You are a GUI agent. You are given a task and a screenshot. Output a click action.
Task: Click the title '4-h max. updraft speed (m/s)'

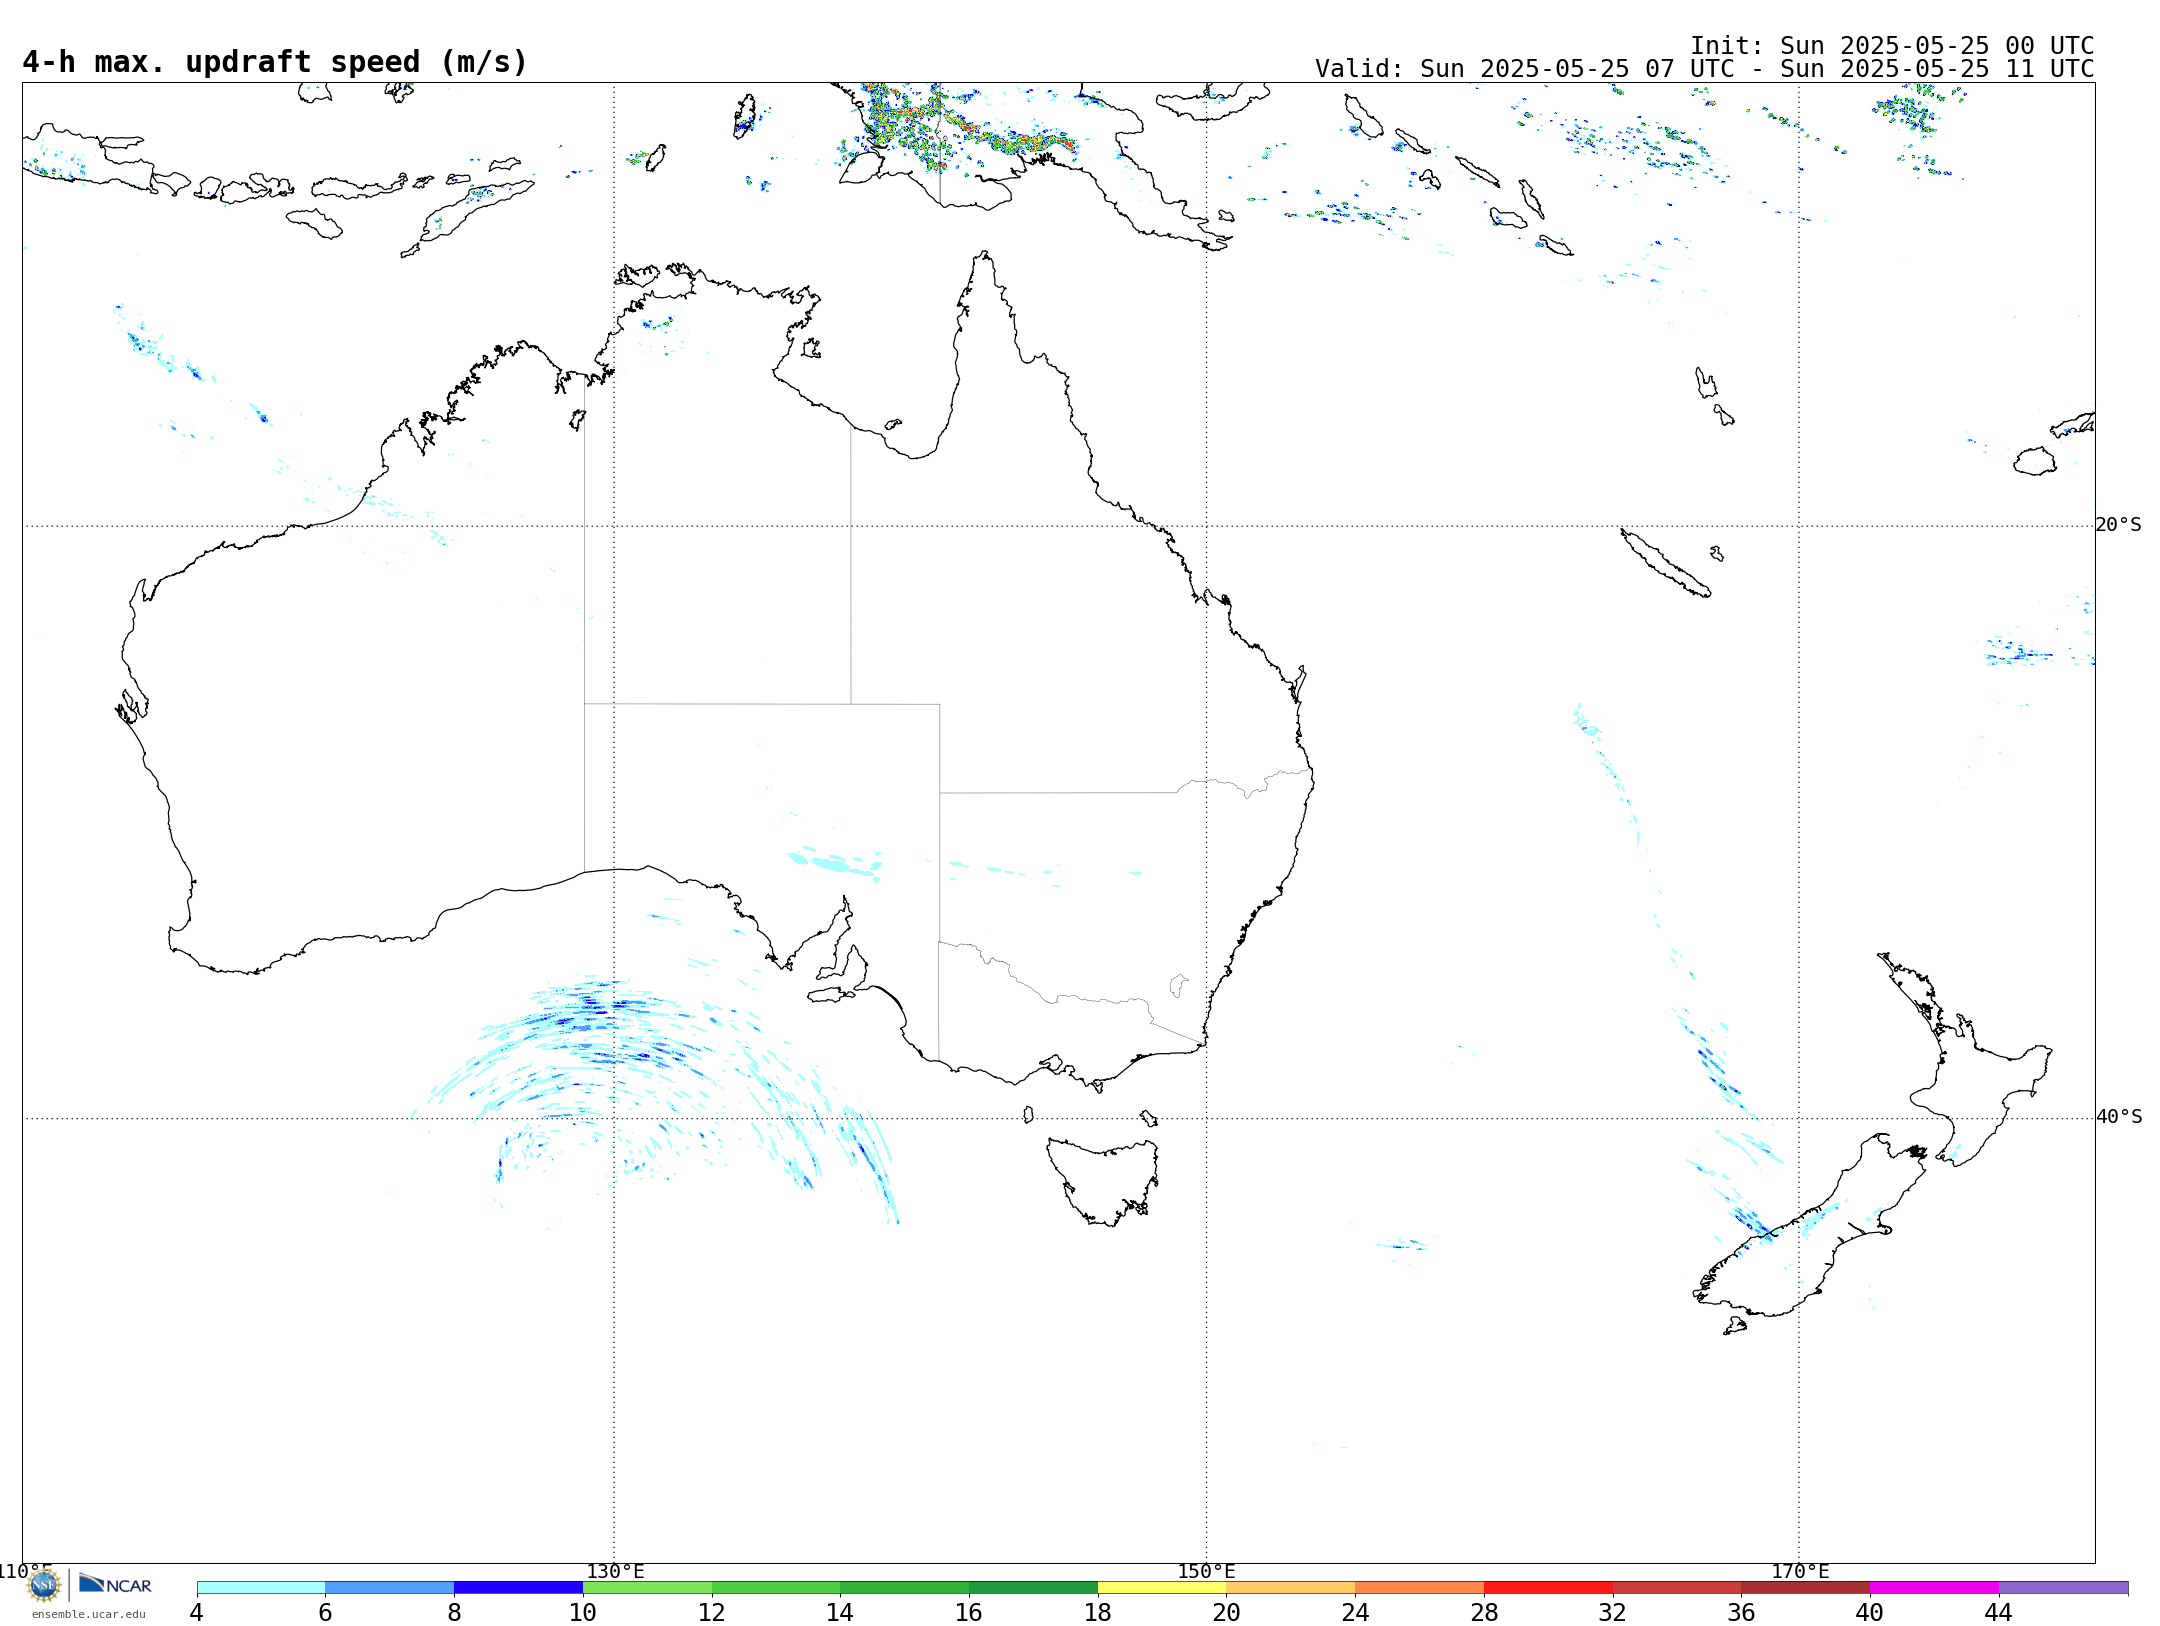pyautogui.click(x=275, y=62)
